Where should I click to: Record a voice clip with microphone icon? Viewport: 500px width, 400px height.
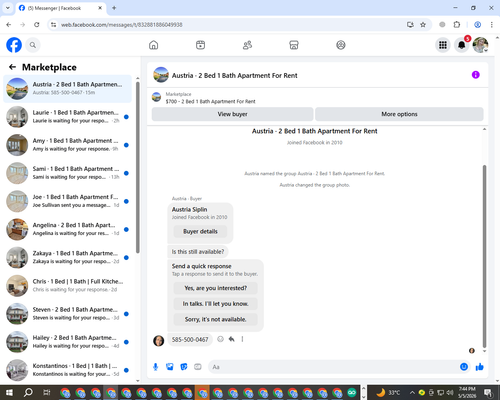(155, 367)
